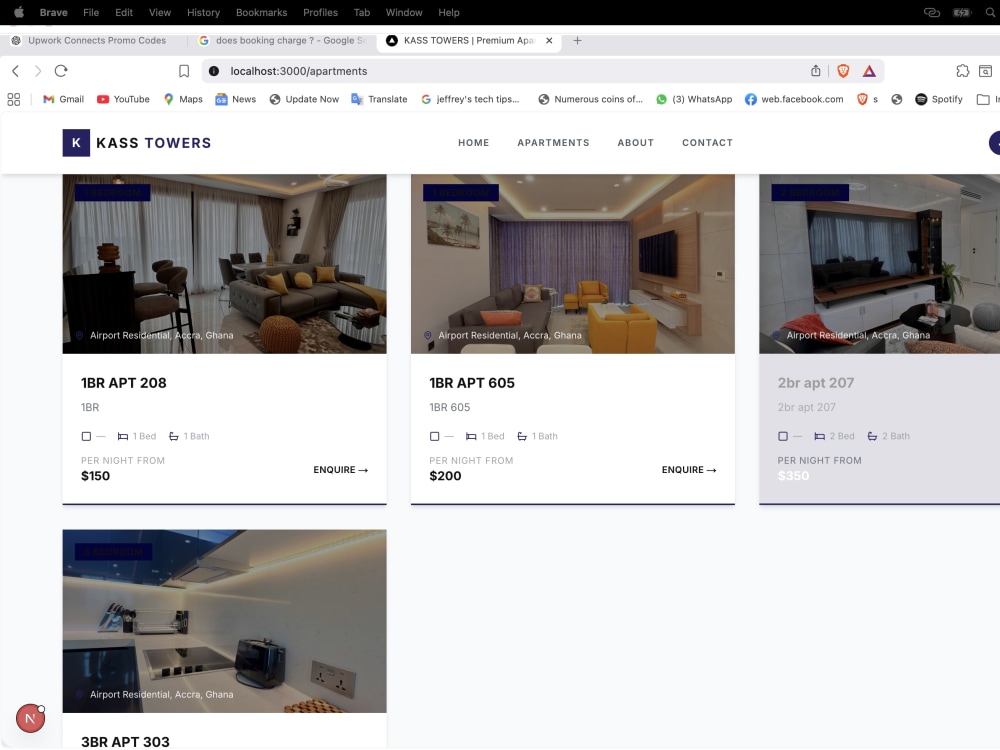The width and height of the screenshot is (1000, 750).
Task: Open the Brave Rewards triangle icon
Action: click(869, 71)
